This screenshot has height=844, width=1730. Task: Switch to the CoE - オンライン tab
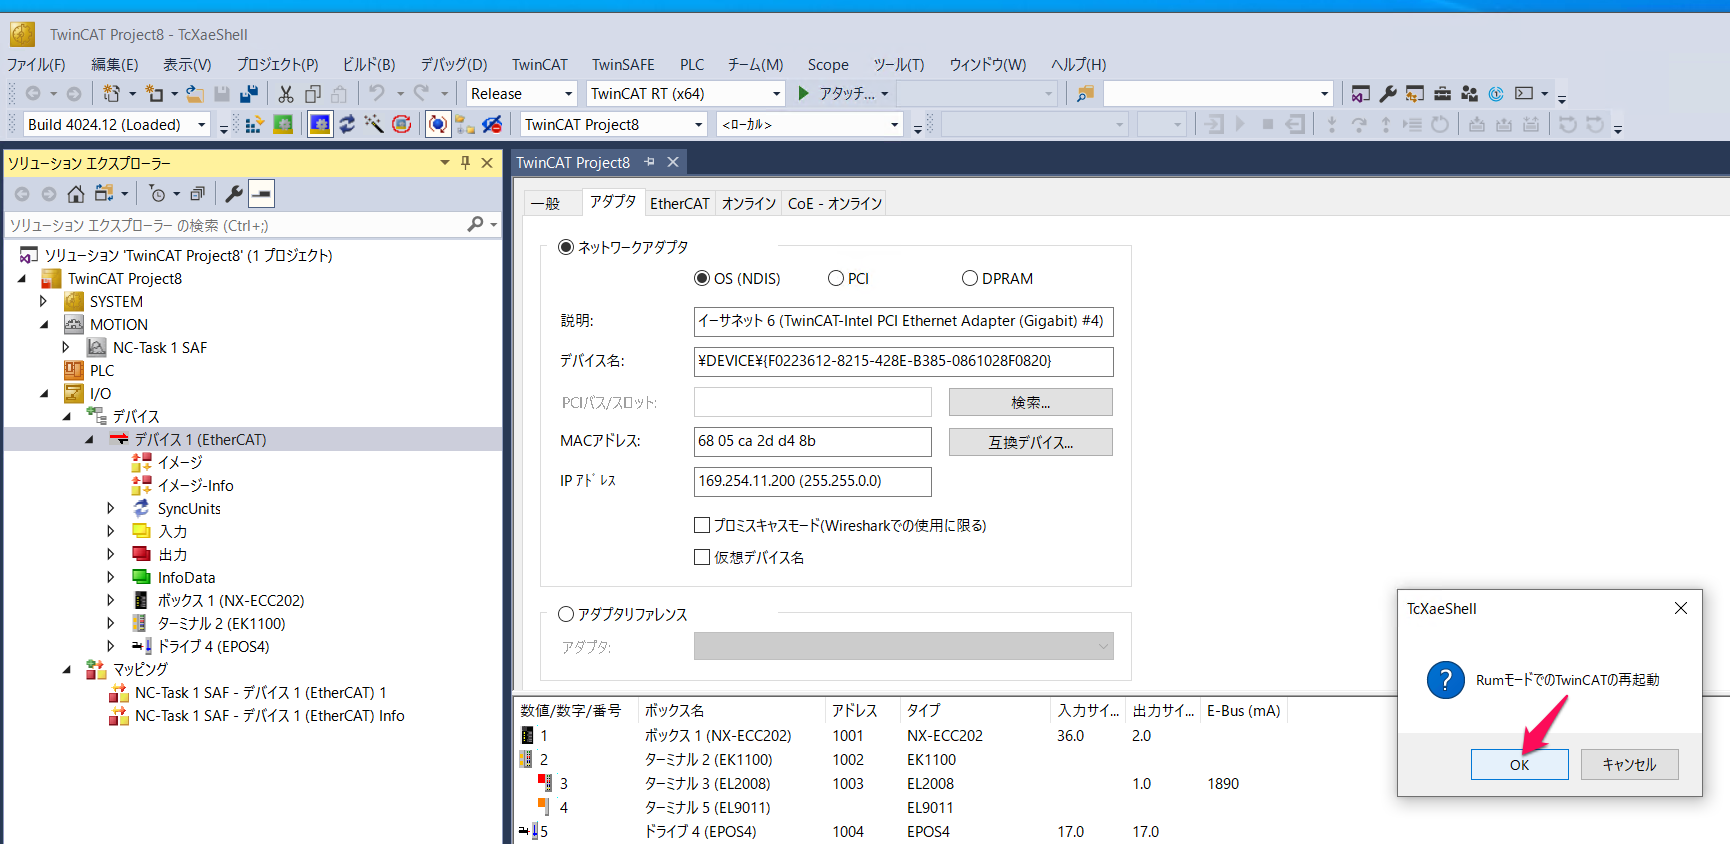835,203
